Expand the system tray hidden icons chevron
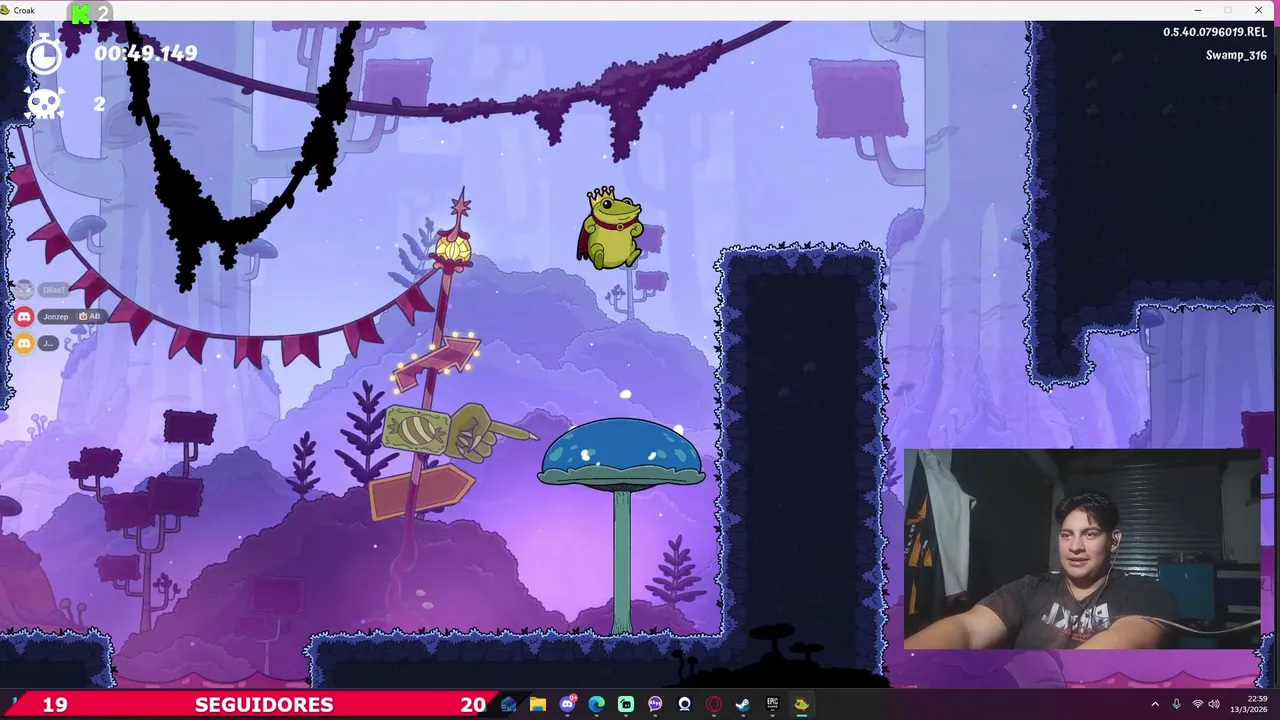Screen dimensions: 1280x720 pyautogui.click(x=1155, y=704)
